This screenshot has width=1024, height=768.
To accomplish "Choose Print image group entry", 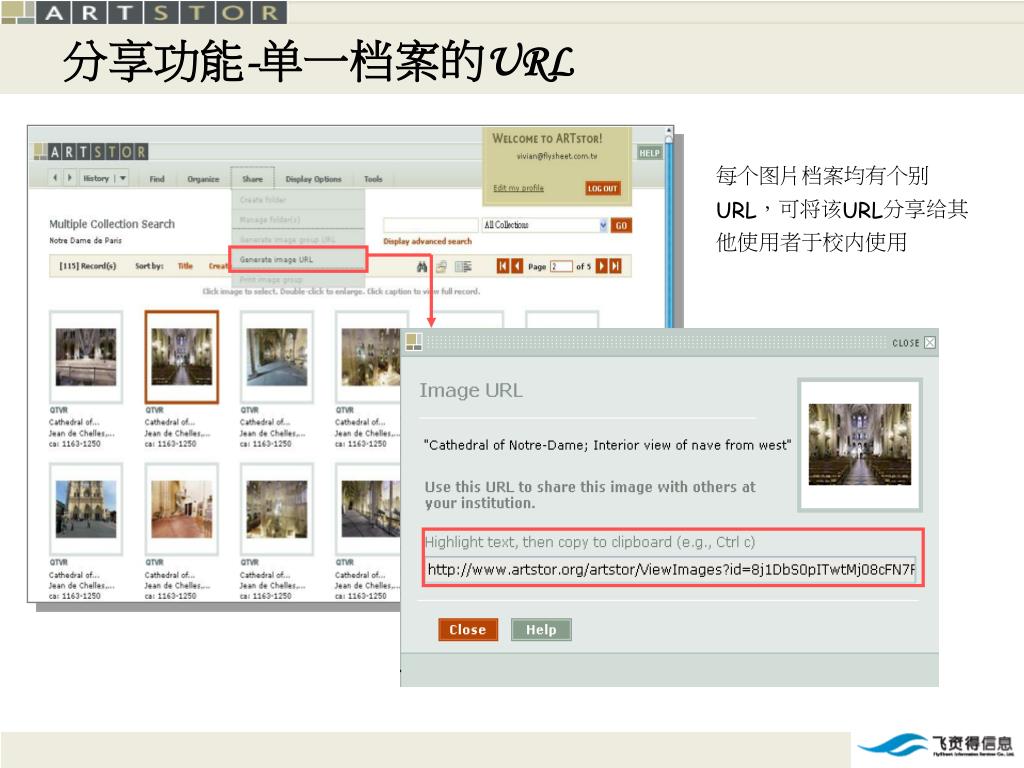I will (298, 280).
